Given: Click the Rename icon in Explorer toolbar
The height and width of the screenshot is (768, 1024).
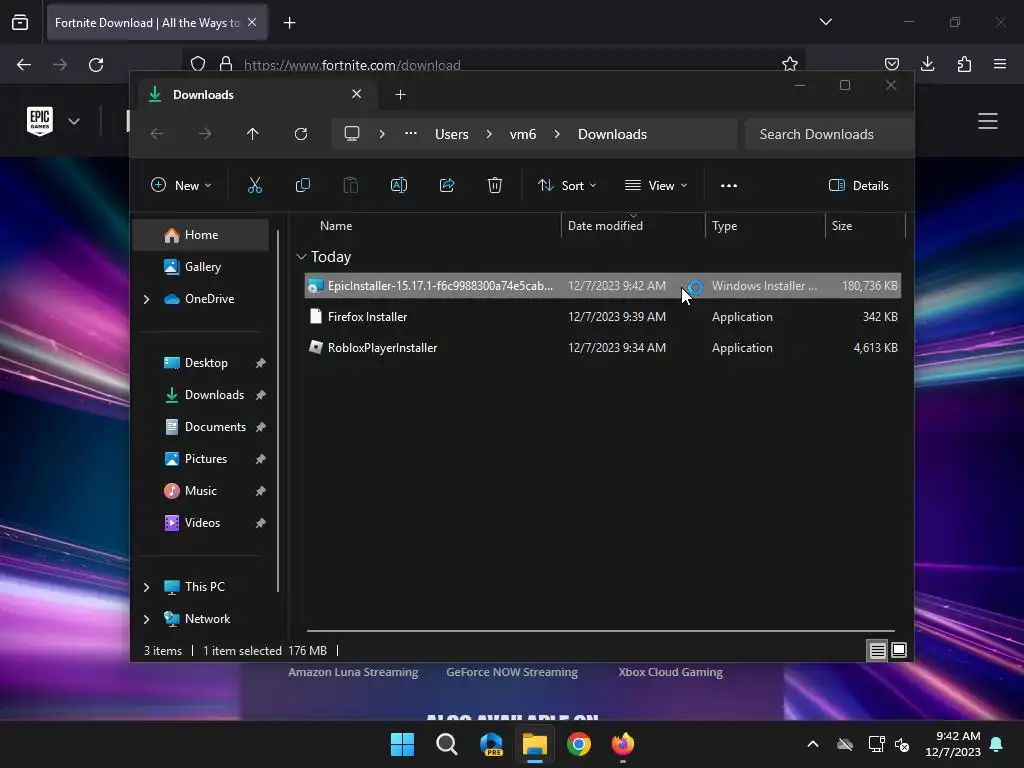Looking at the screenshot, I should click(398, 185).
